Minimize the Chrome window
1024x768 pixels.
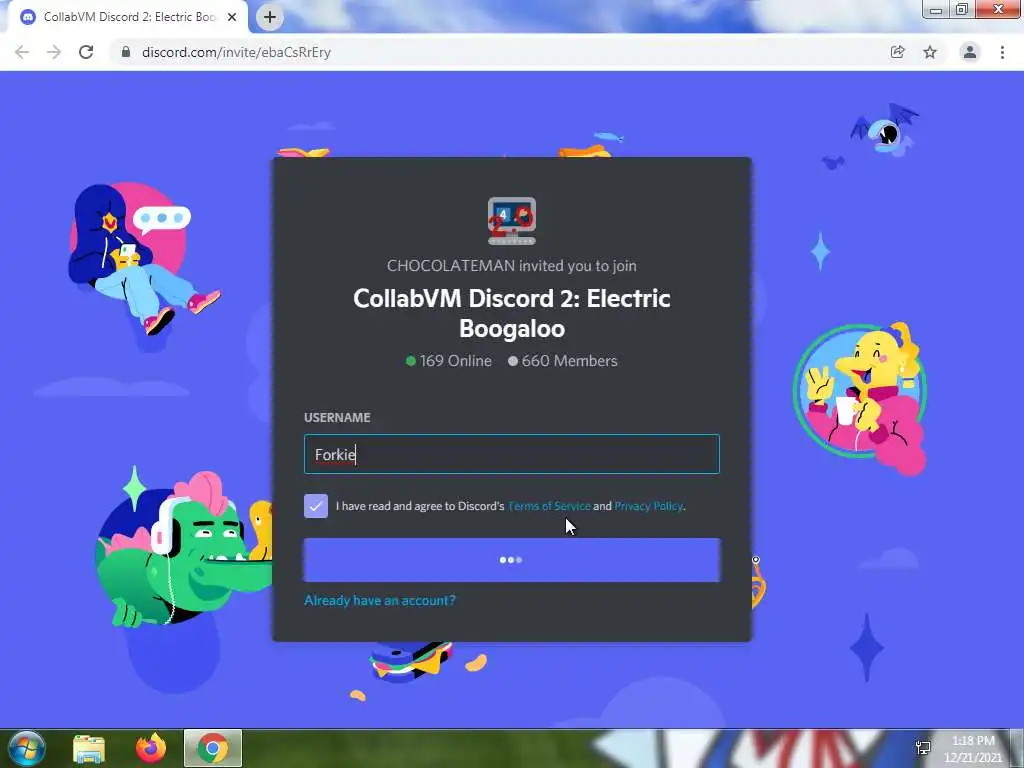coord(936,9)
